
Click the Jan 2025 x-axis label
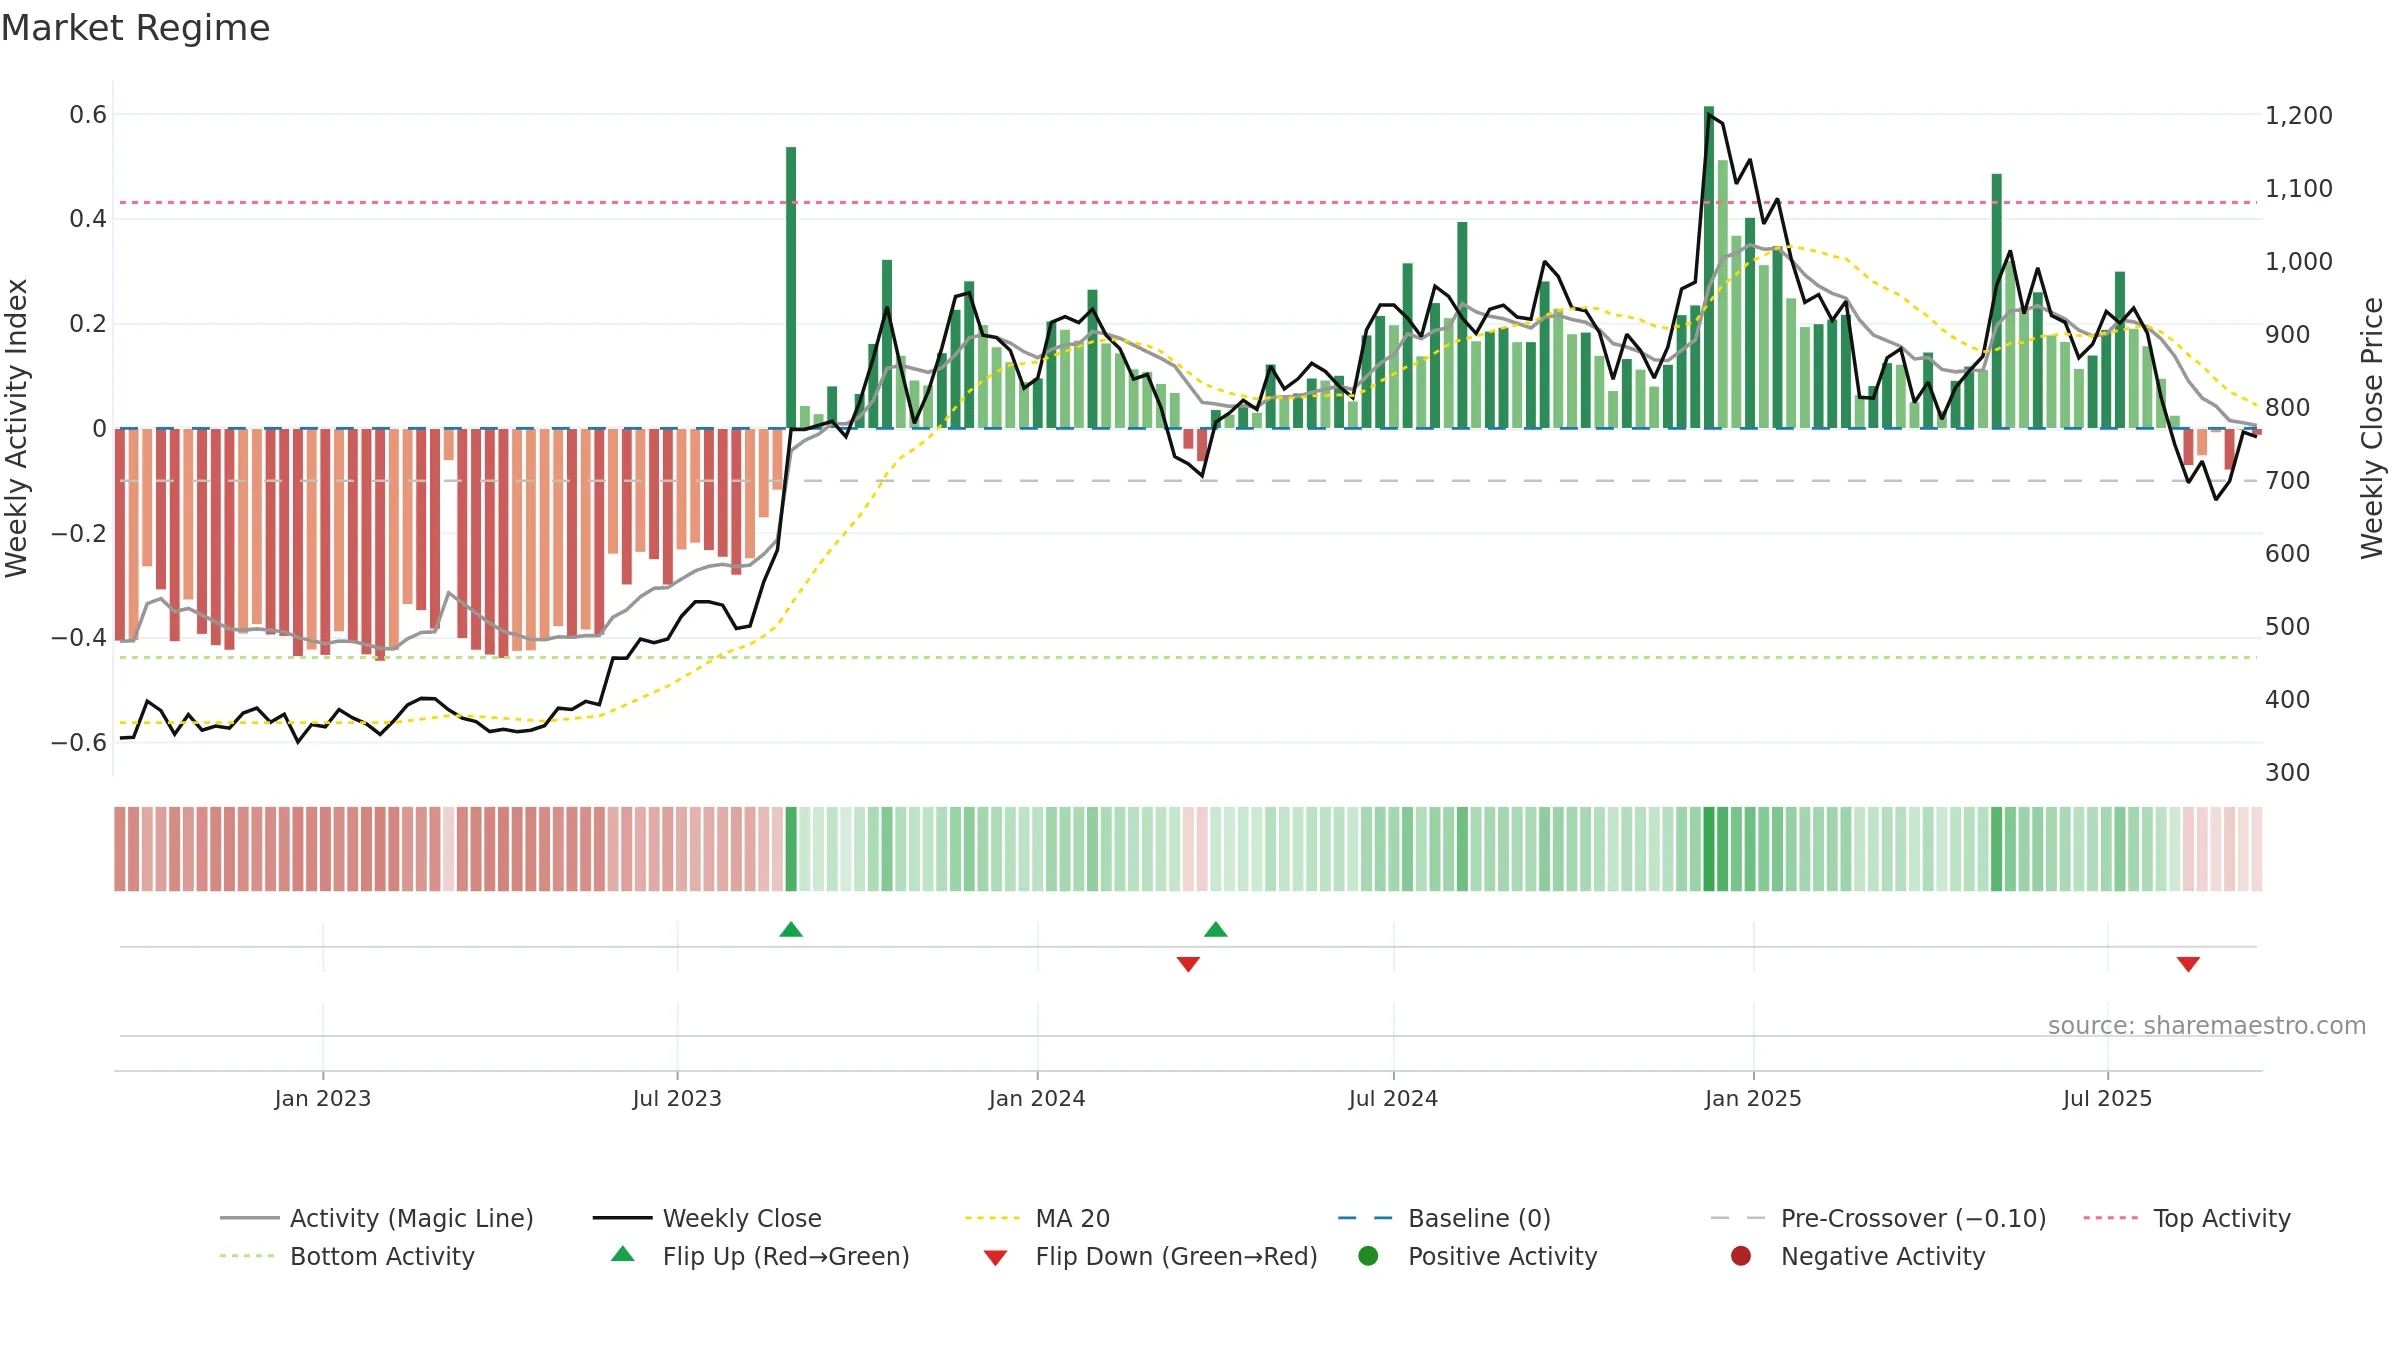(x=1753, y=1098)
